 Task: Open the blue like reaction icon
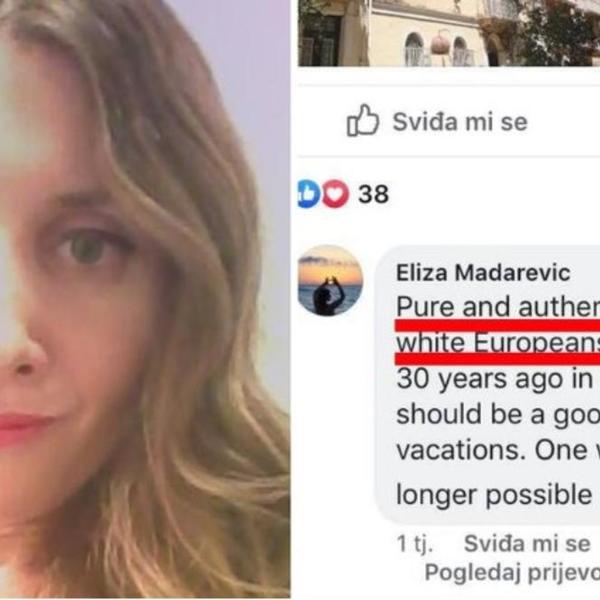pos(308,194)
